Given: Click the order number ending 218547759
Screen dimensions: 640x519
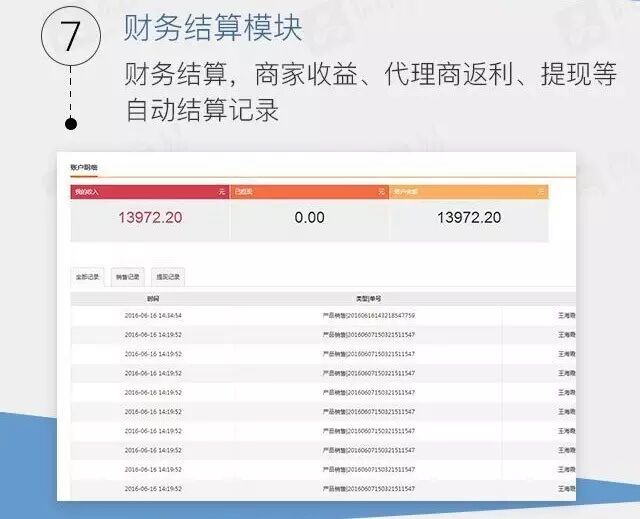Looking at the screenshot, I should point(369,315).
